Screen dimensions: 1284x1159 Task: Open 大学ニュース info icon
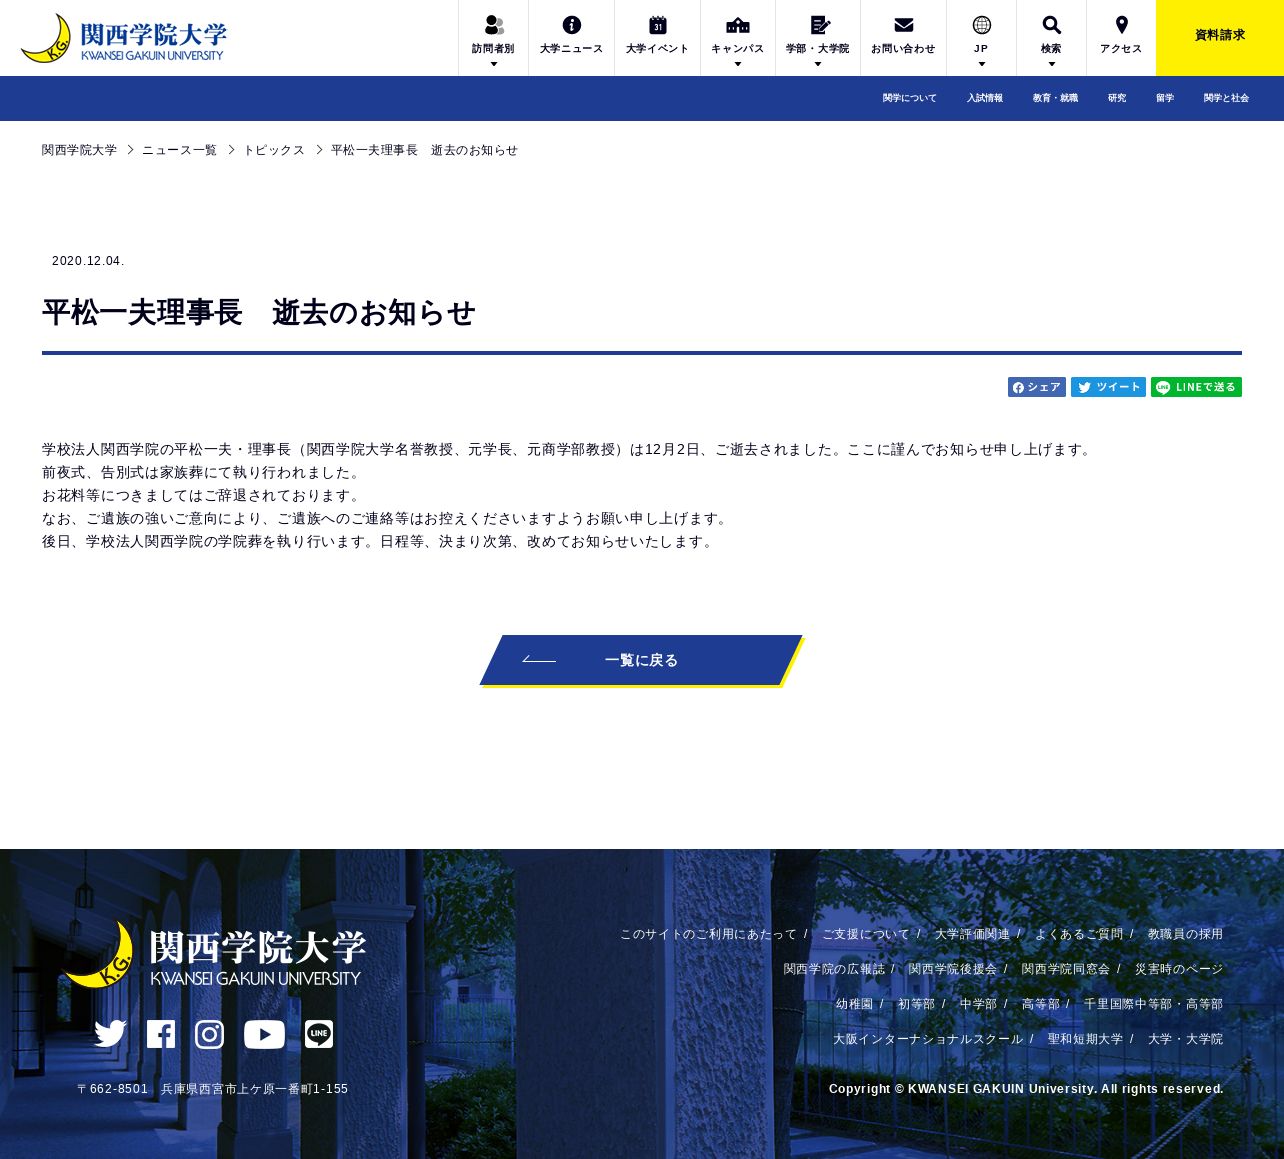[571, 25]
